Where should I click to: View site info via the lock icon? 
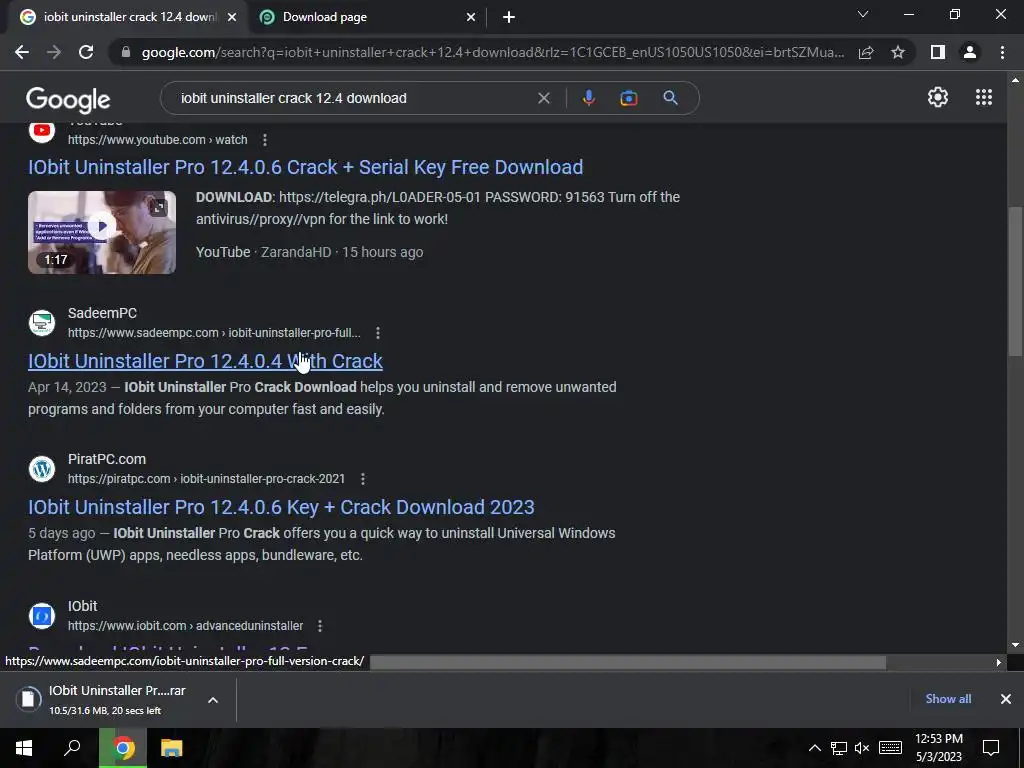point(126,52)
